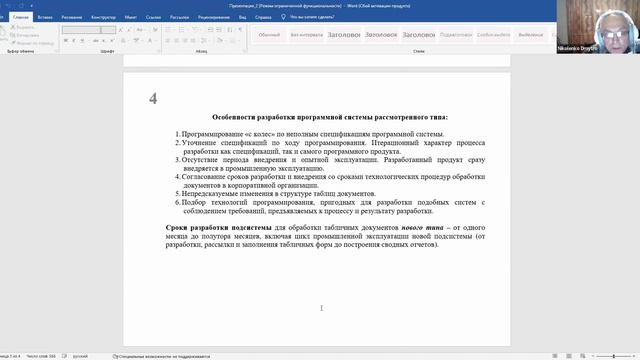
Task: Apply the font color icon
Action: pos(149,40)
